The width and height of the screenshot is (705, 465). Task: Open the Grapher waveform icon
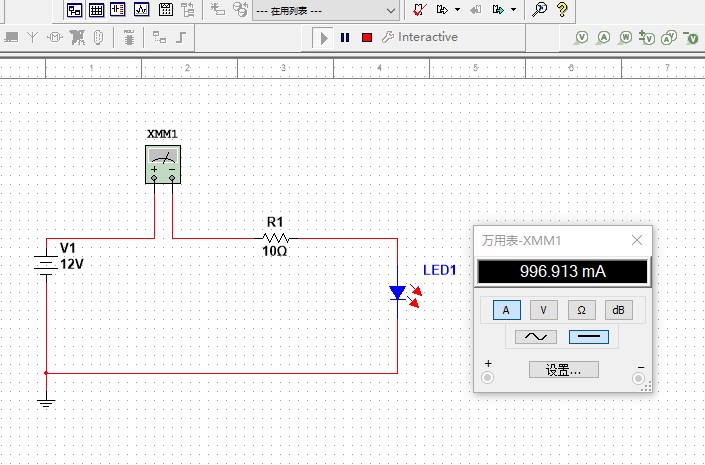pos(141,9)
